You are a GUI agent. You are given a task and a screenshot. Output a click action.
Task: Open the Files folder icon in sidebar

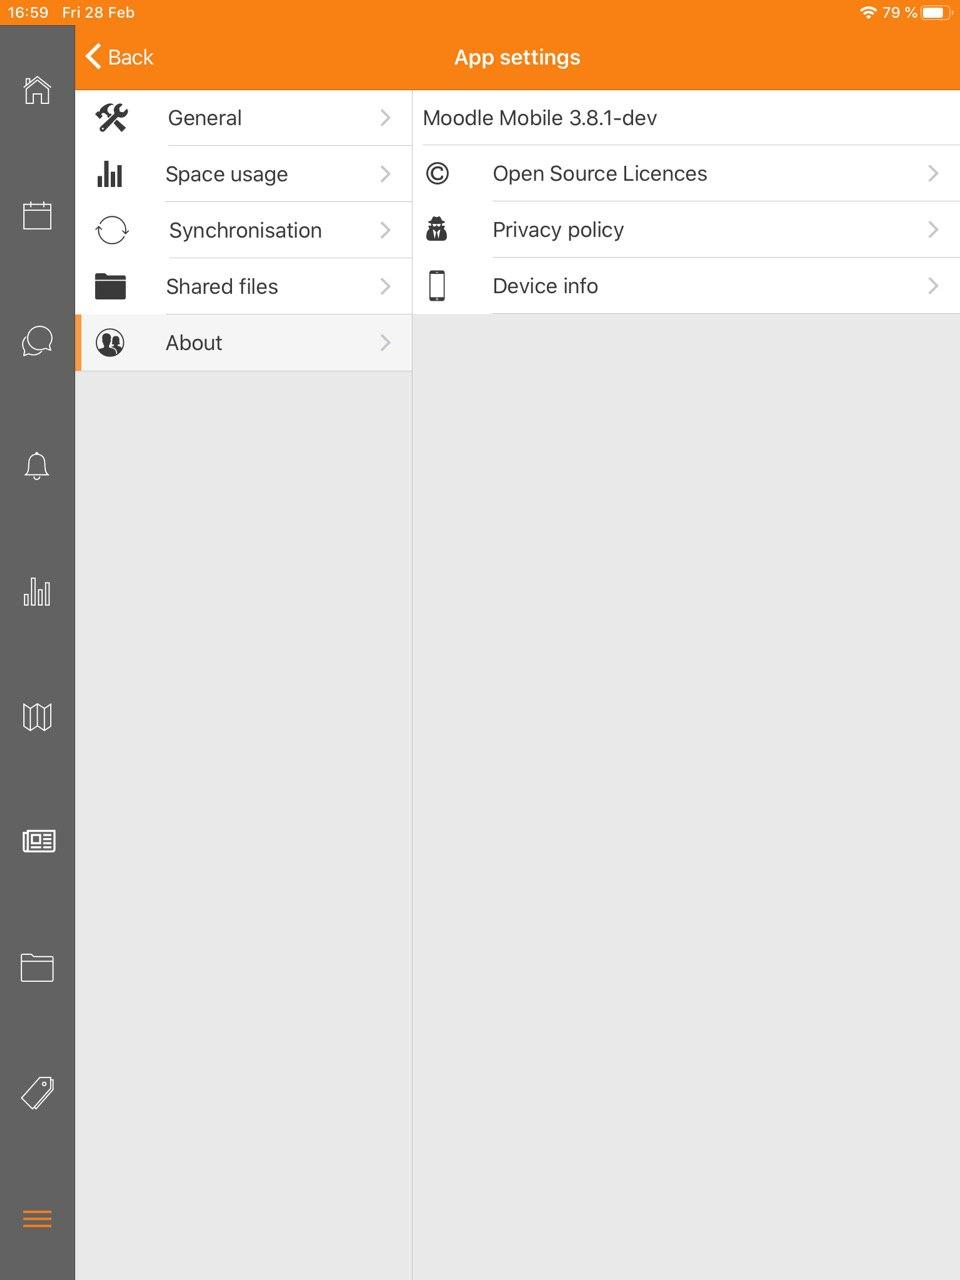pos(37,967)
